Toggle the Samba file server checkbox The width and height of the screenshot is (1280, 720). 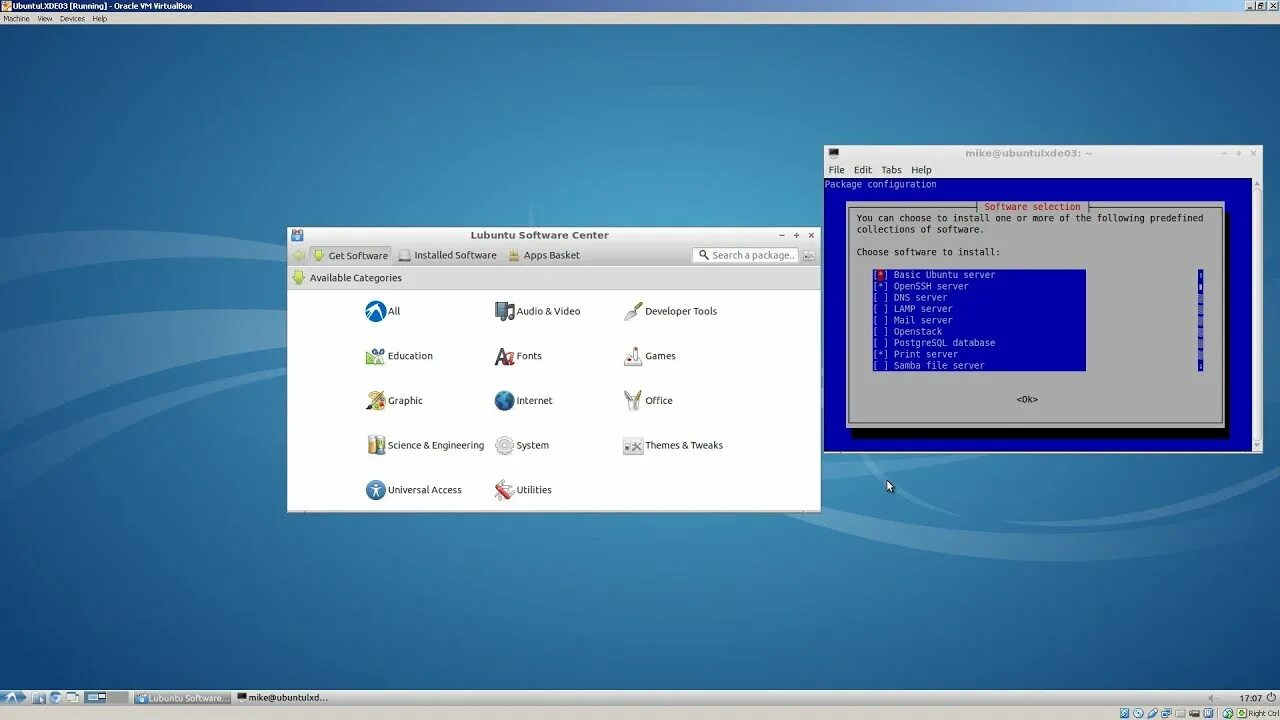pos(881,366)
